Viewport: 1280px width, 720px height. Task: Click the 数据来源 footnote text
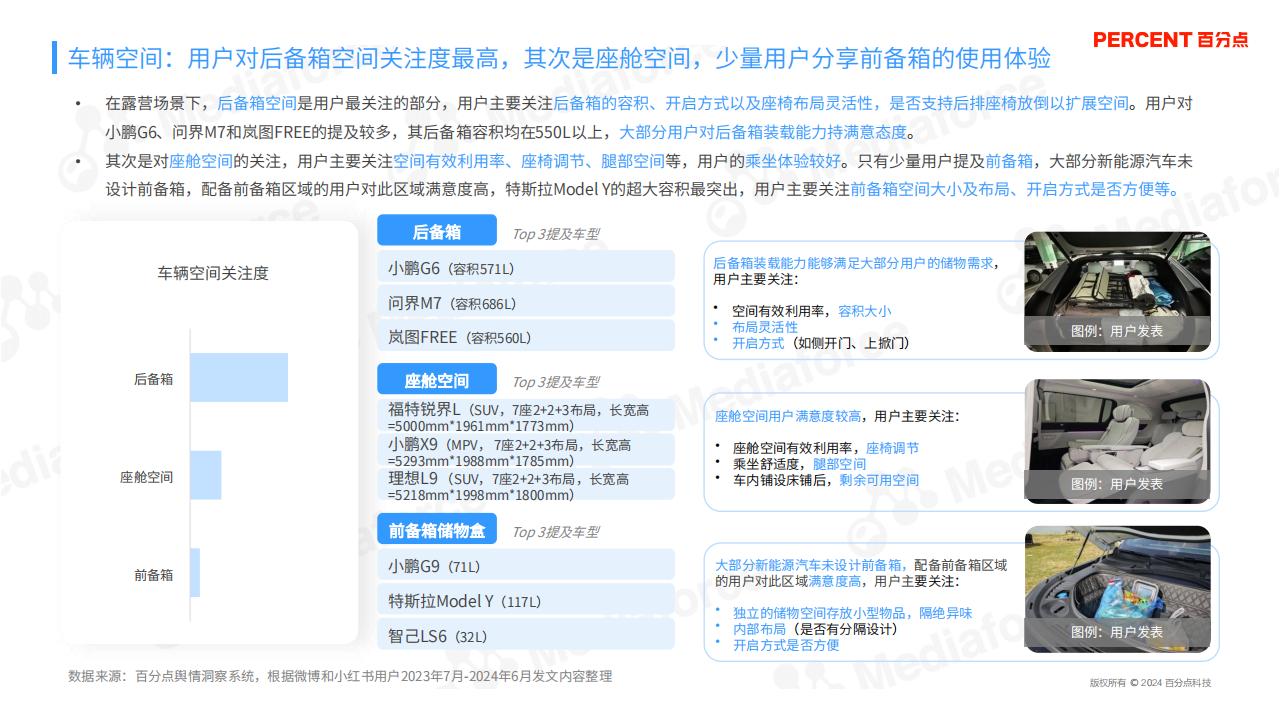point(340,677)
